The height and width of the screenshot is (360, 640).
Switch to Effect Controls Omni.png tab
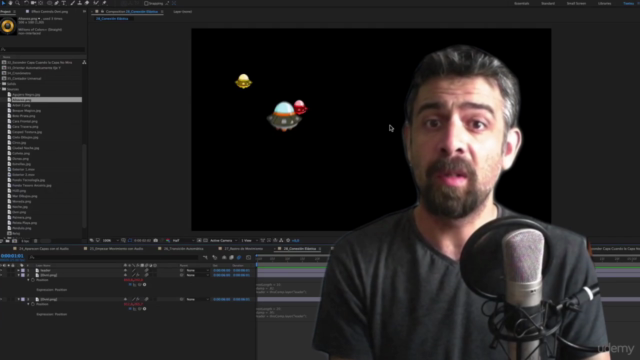point(49,11)
